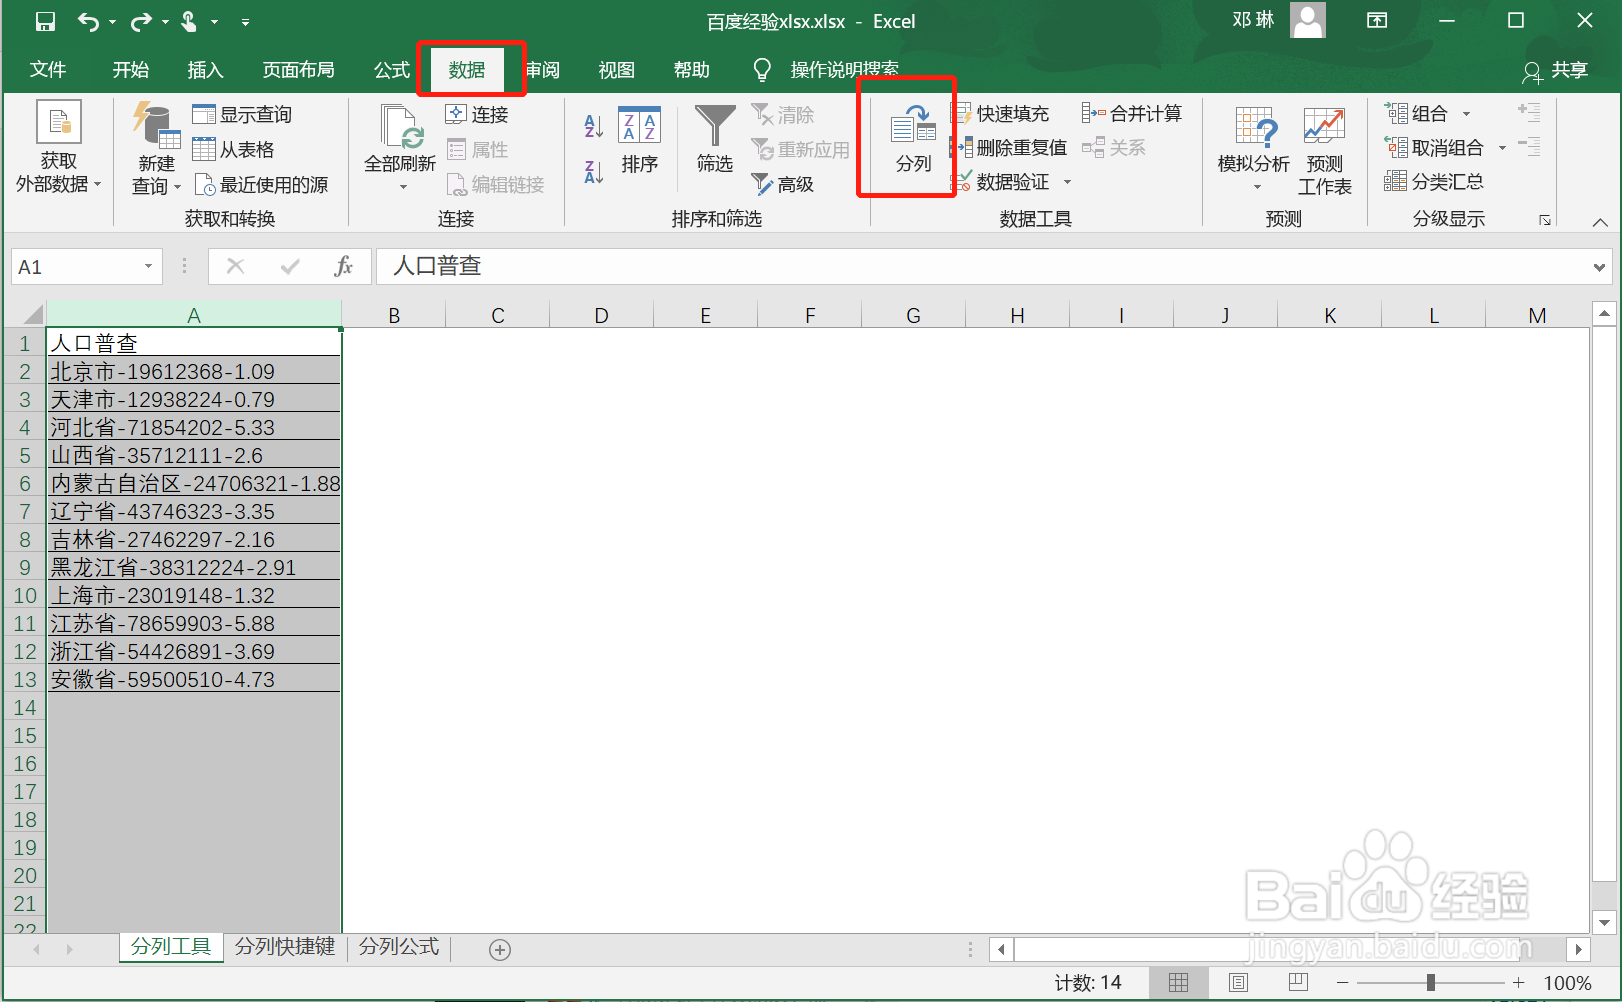Open Outline (分级显示) dialog launcher
The width and height of the screenshot is (1622, 1002).
click(x=1545, y=220)
